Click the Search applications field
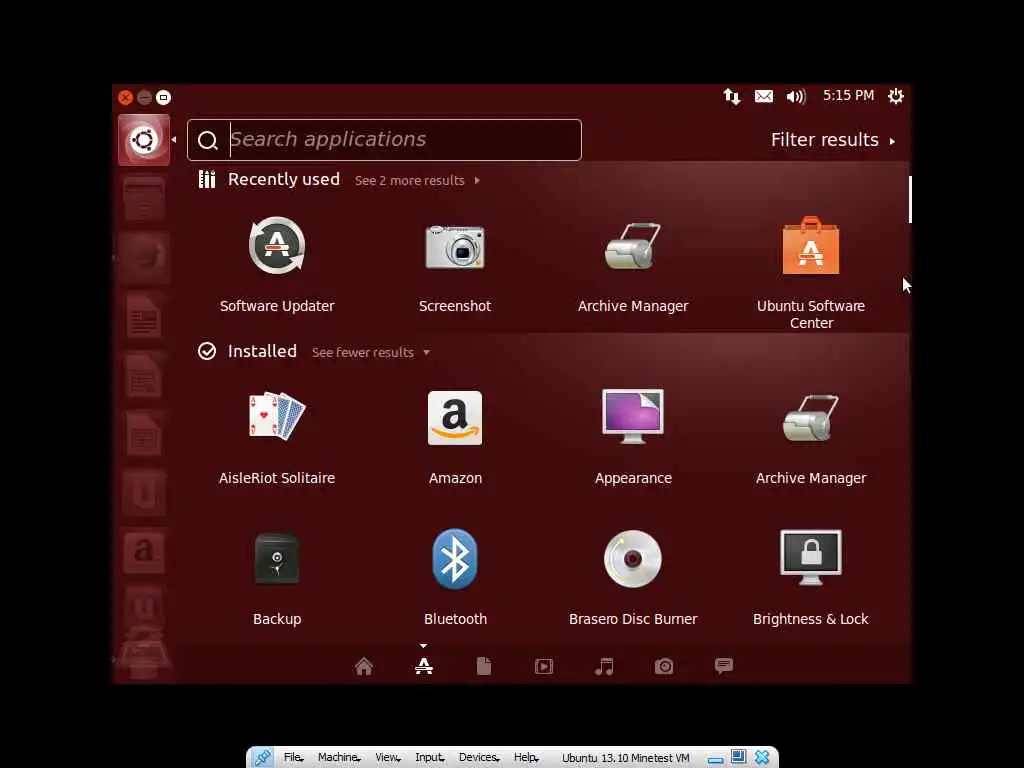Image resolution: width=1024 pixels, height=768 pixels. [x=384, y=140]
